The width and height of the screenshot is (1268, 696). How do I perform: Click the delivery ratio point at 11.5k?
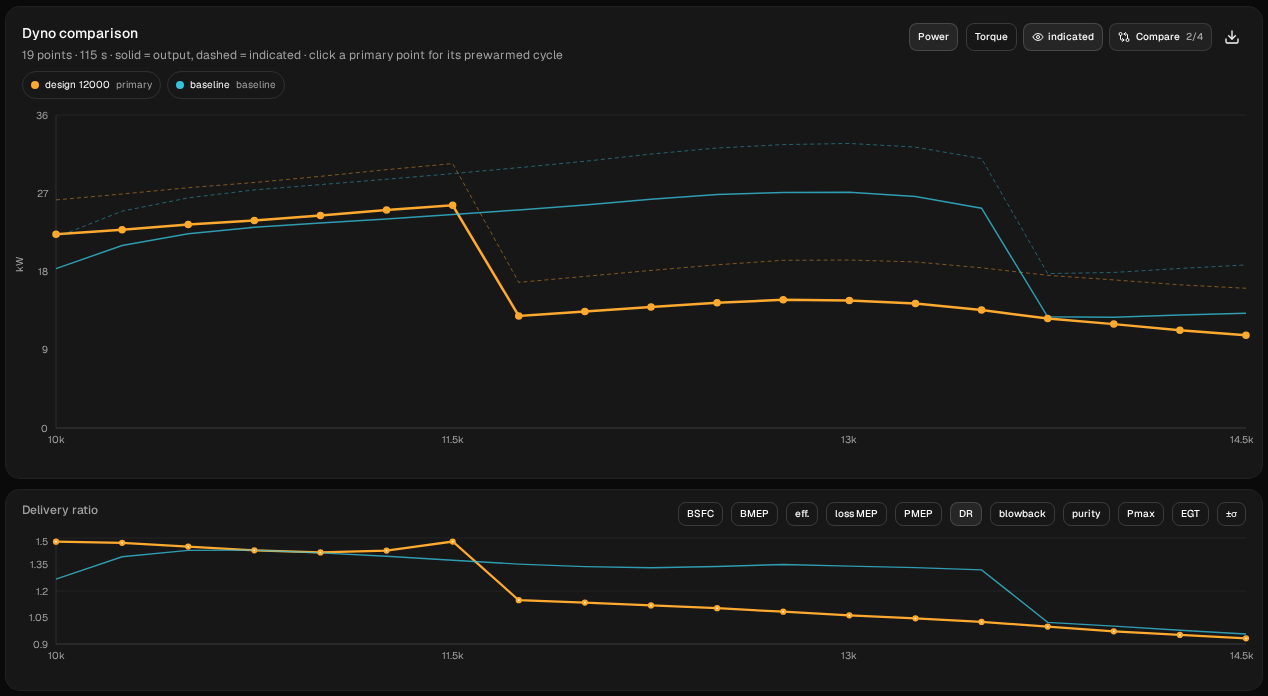pos(452,541)
